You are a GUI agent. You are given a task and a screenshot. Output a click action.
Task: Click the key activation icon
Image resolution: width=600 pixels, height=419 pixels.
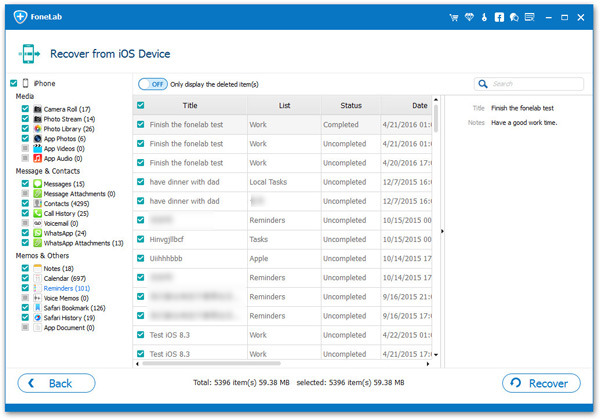pos(484,17)
